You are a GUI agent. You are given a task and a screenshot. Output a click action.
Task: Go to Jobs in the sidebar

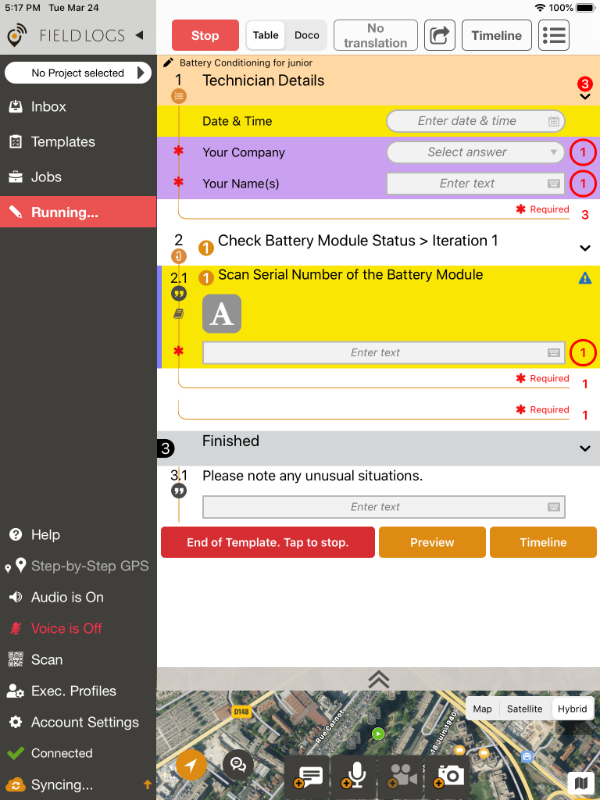click(46, 177)
